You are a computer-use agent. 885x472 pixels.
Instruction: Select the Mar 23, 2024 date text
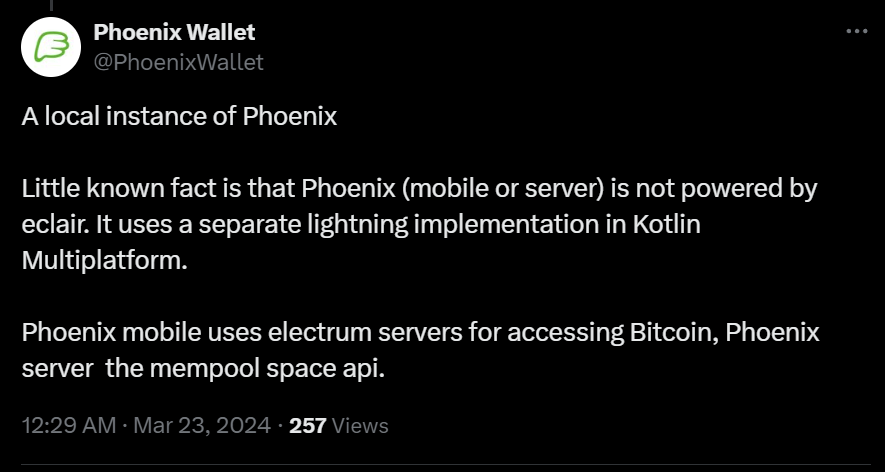click(x=202, y=425)
